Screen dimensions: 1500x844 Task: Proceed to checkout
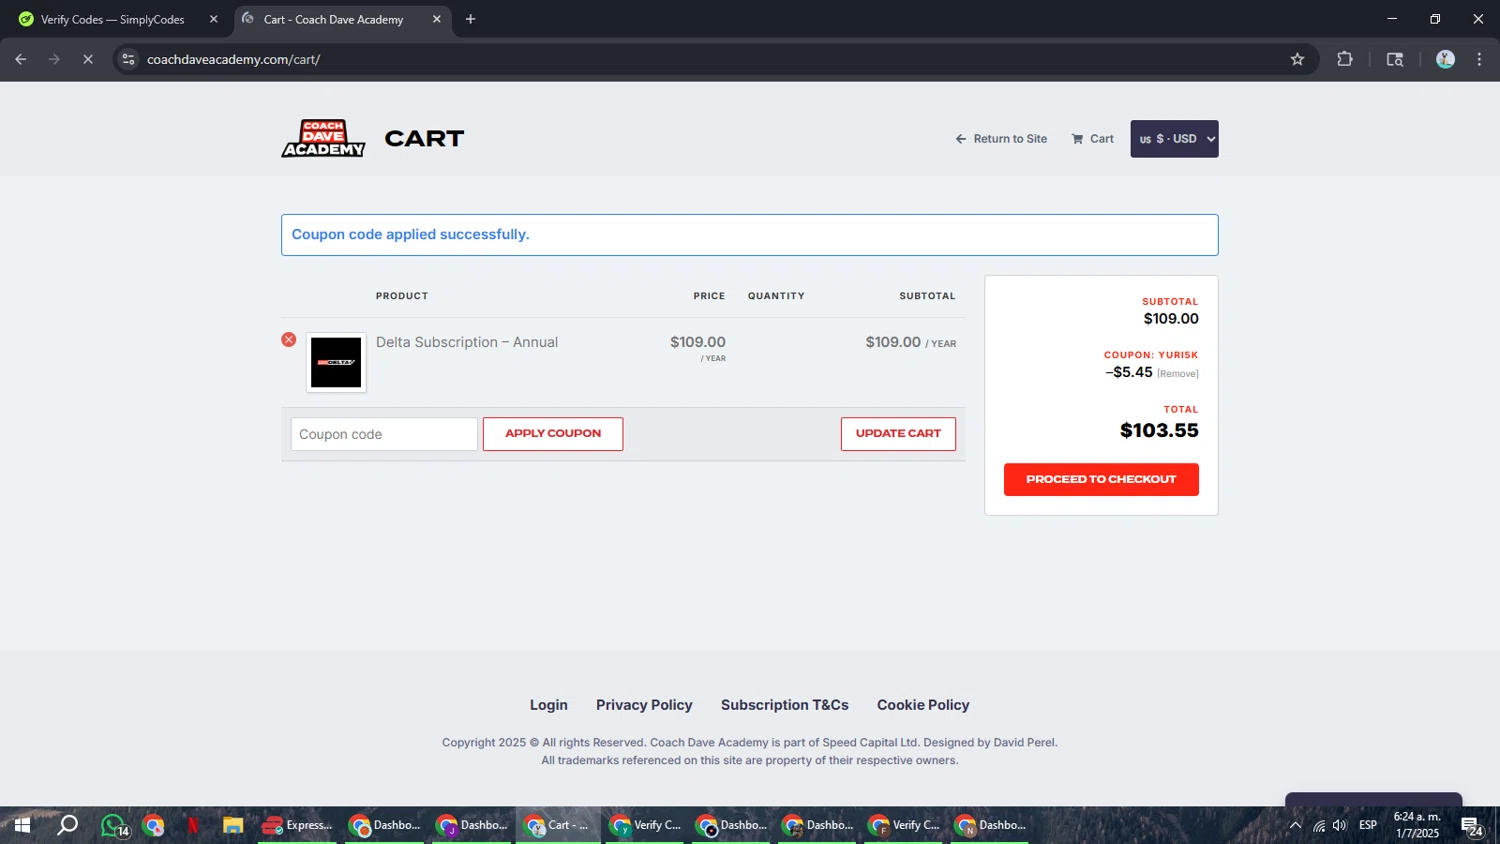[x=1101, y=479]
